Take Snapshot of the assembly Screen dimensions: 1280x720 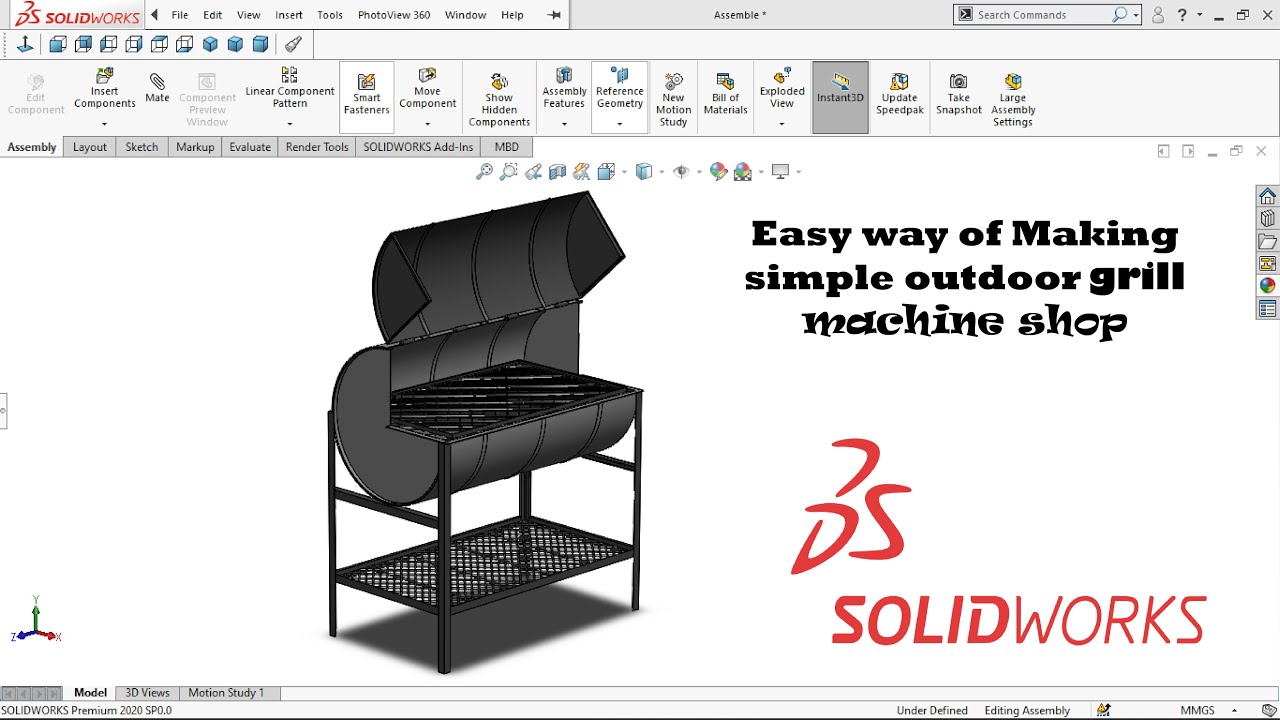(x=958, y=95)
